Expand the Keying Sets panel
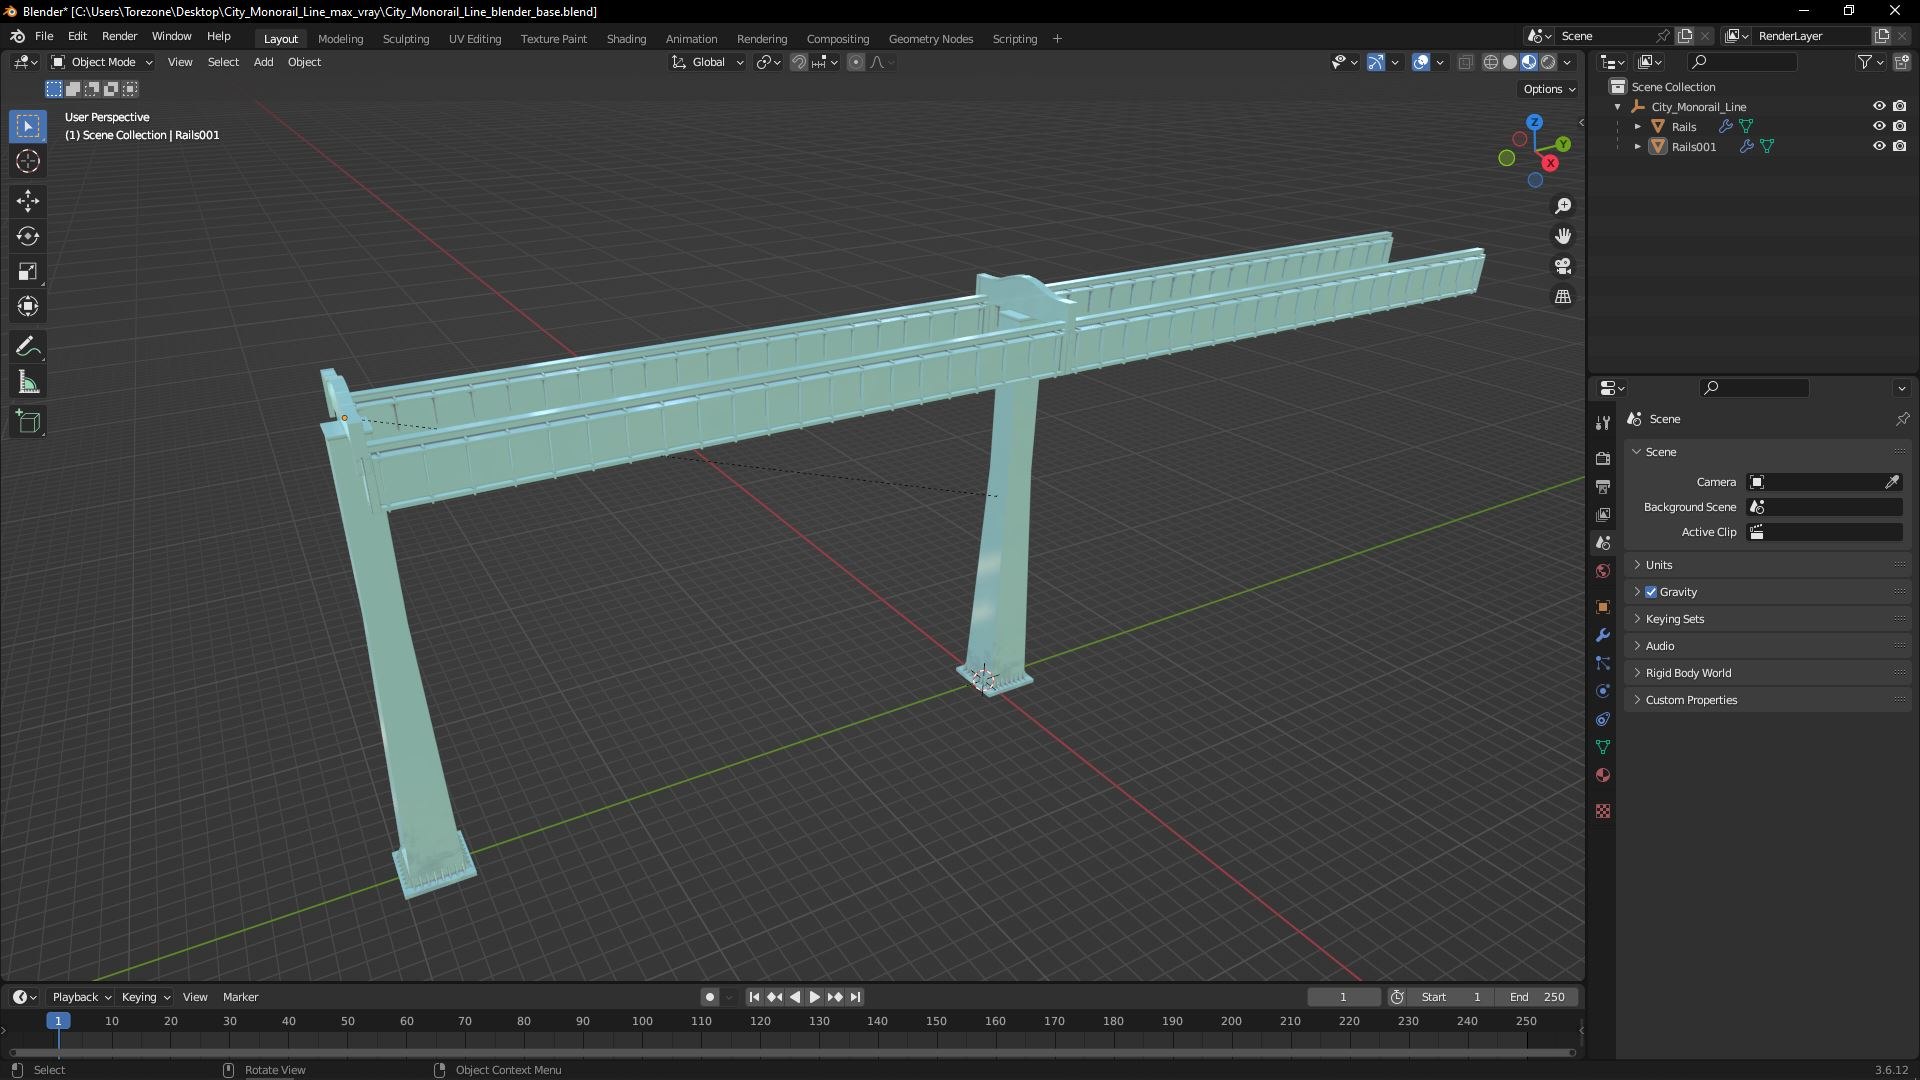Image resolution: width=1920 pixels, height=1080 pixels. (1767, 619)
